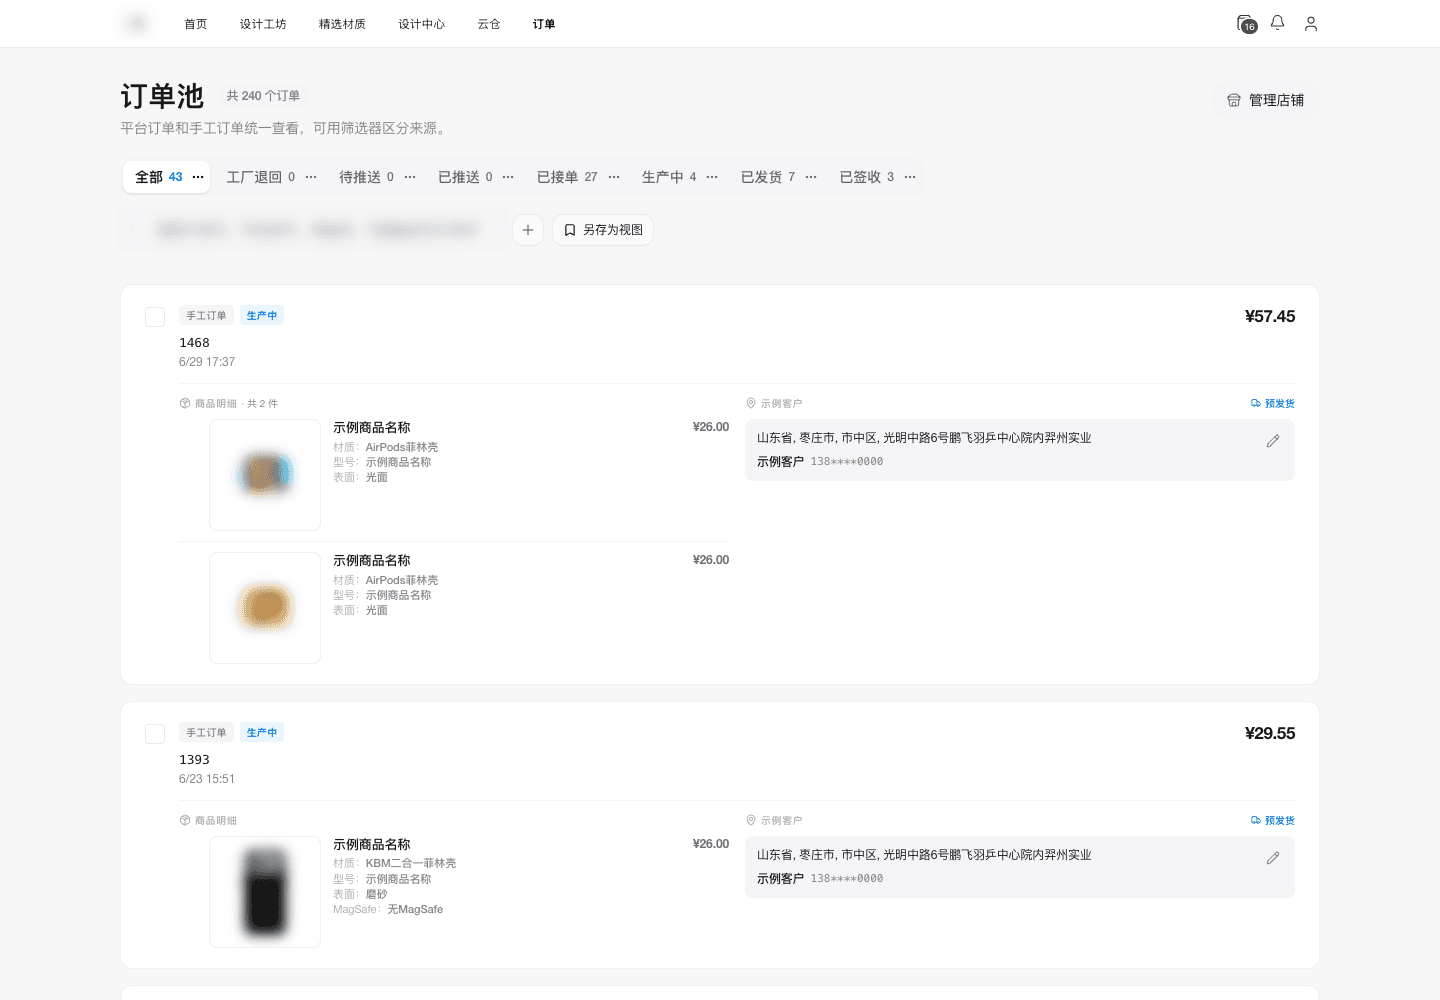Click 无MagSafe value in order 1393

point(415,909)
